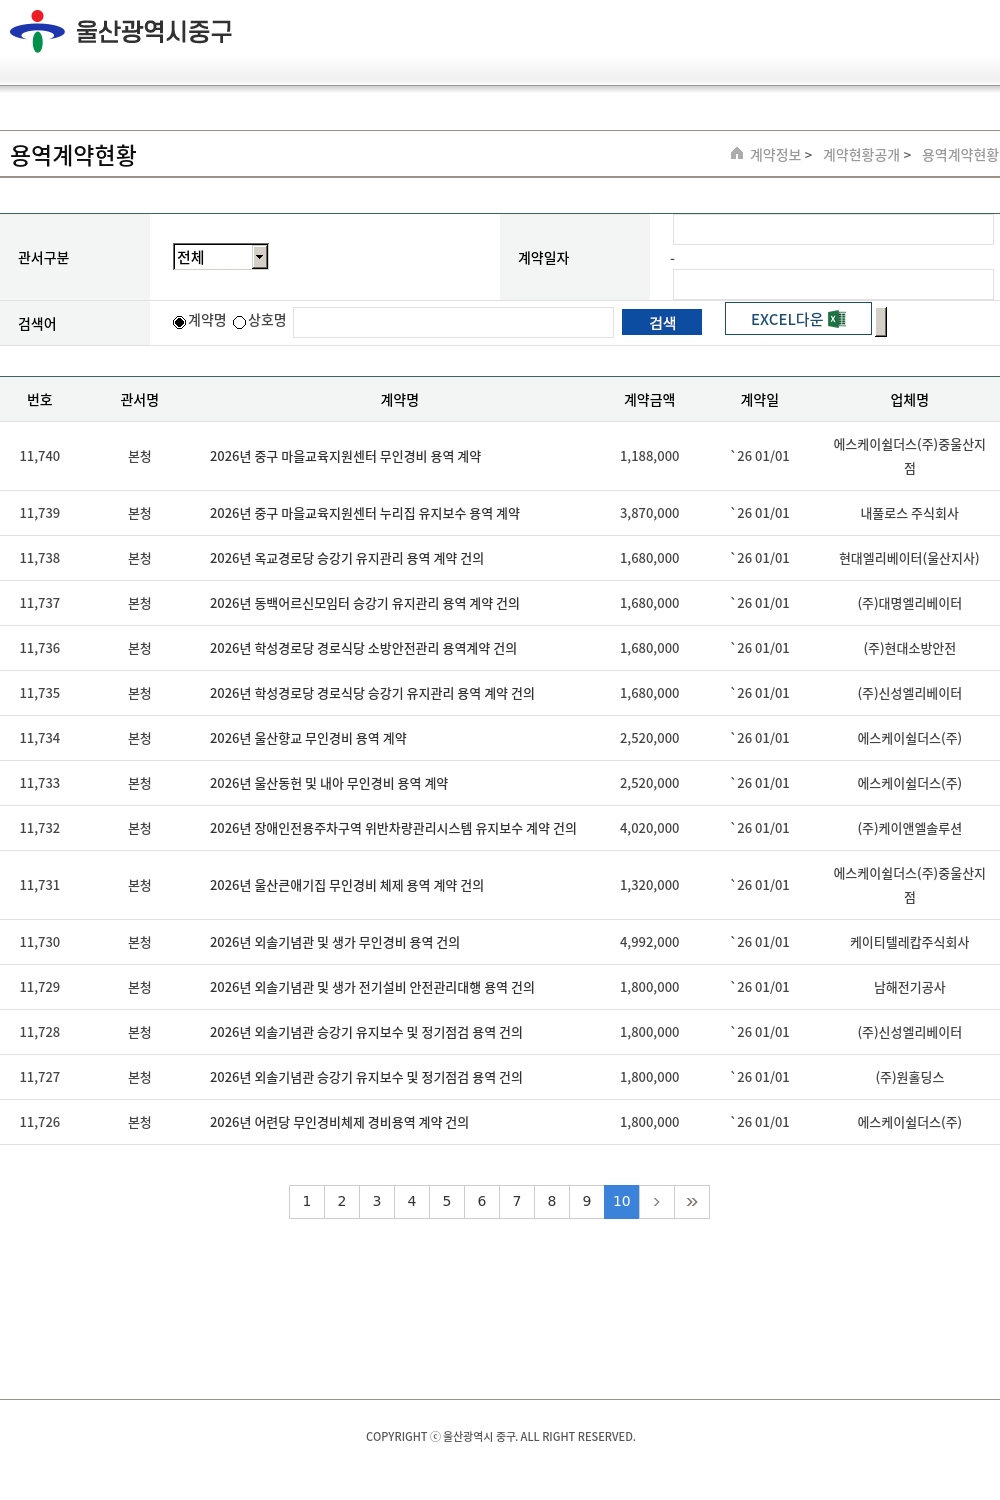Go to next page arrow
Screen dimensions: 1000x1500
656,1202
